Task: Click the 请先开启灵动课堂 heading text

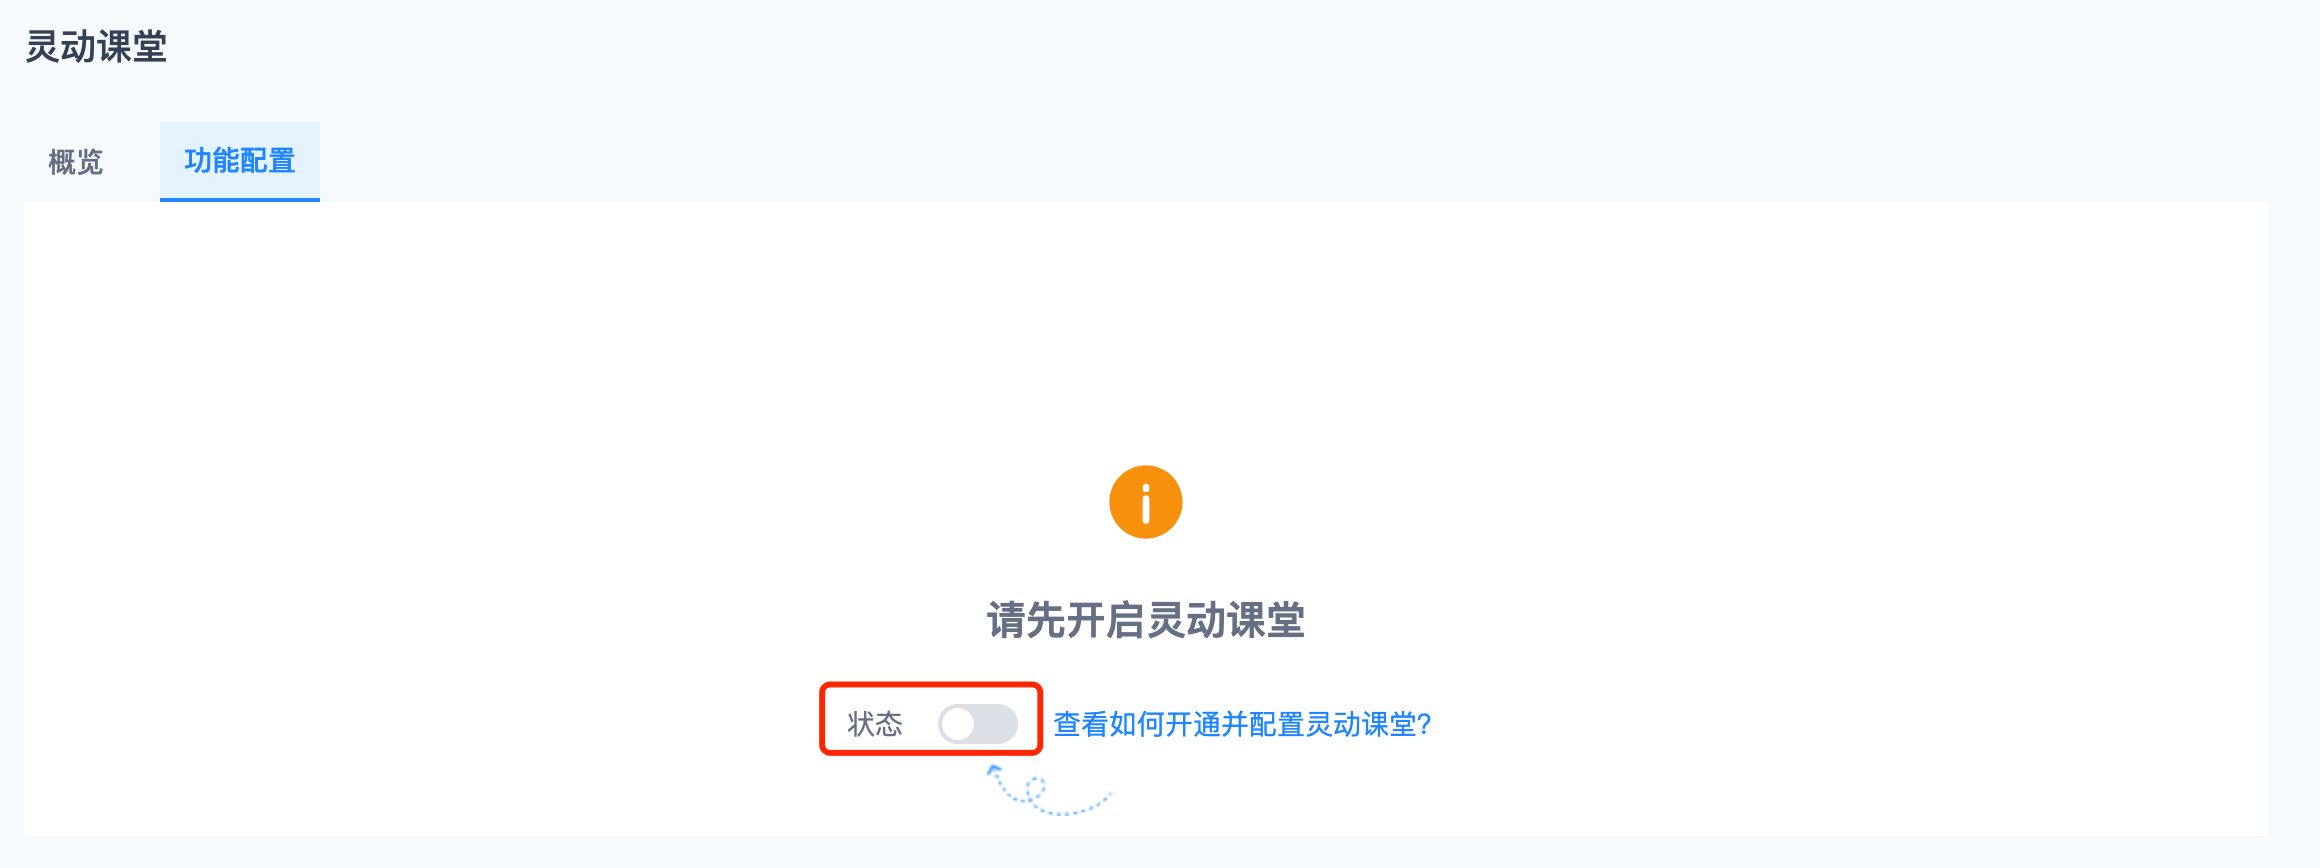Action: [1146, 620]
